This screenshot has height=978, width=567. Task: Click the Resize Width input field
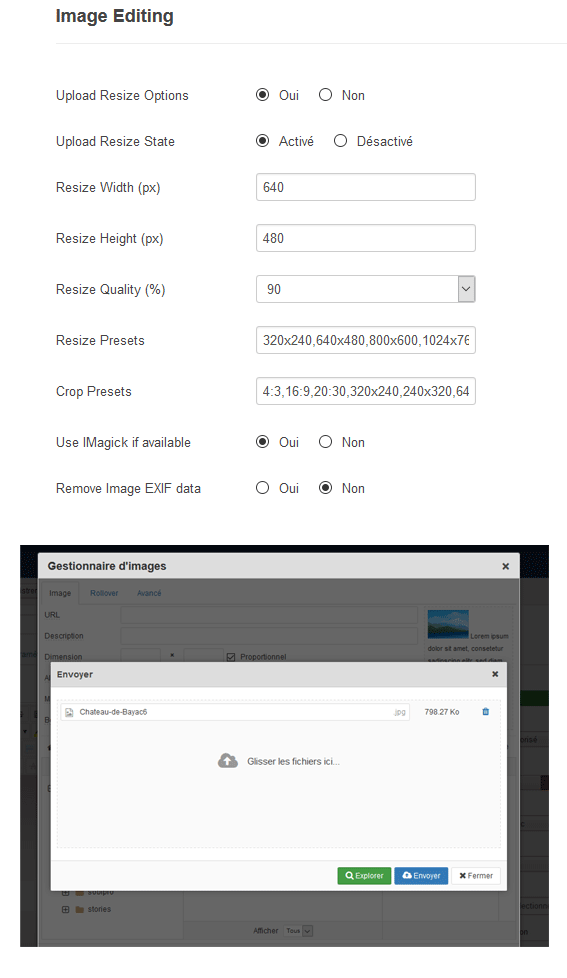tap(366, 187)
